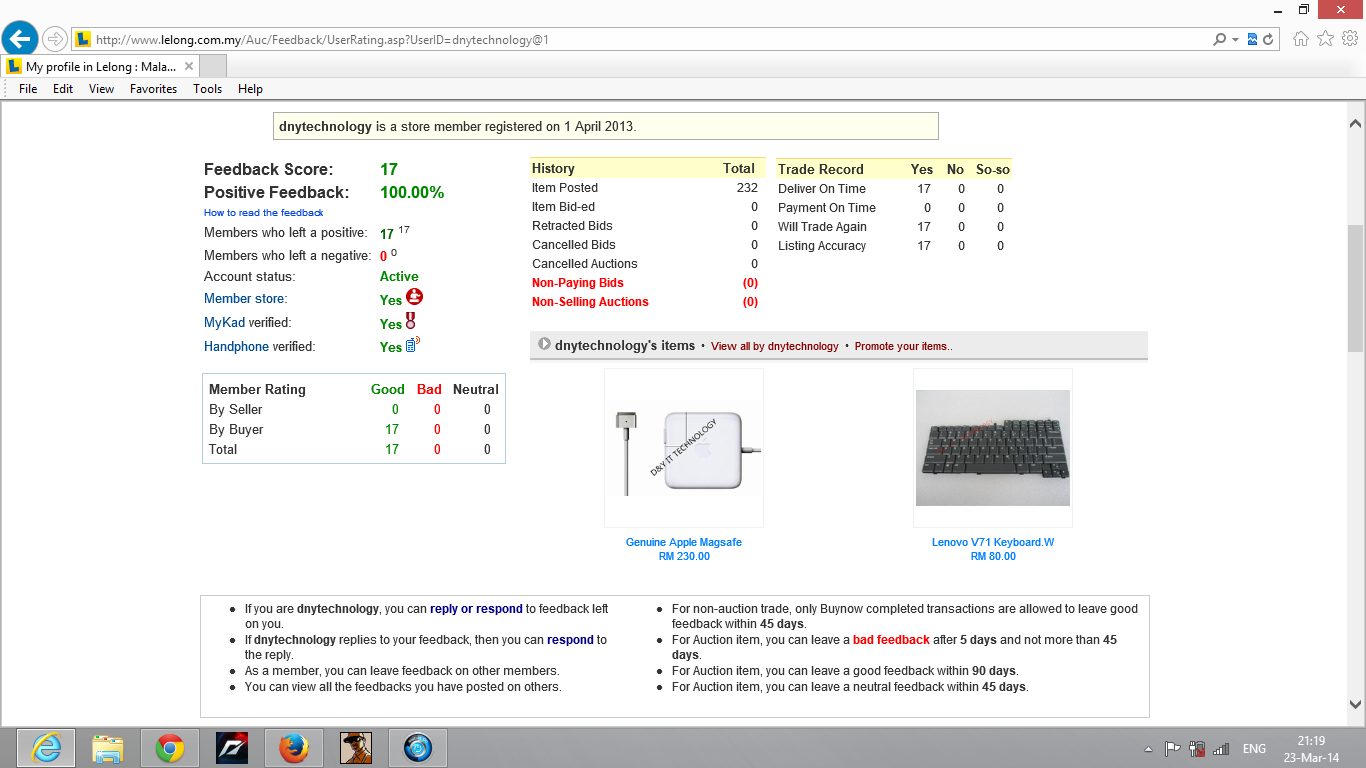Click the browser Forward arrow button
Screen dimensions: 1366x768
pos(54,39)
